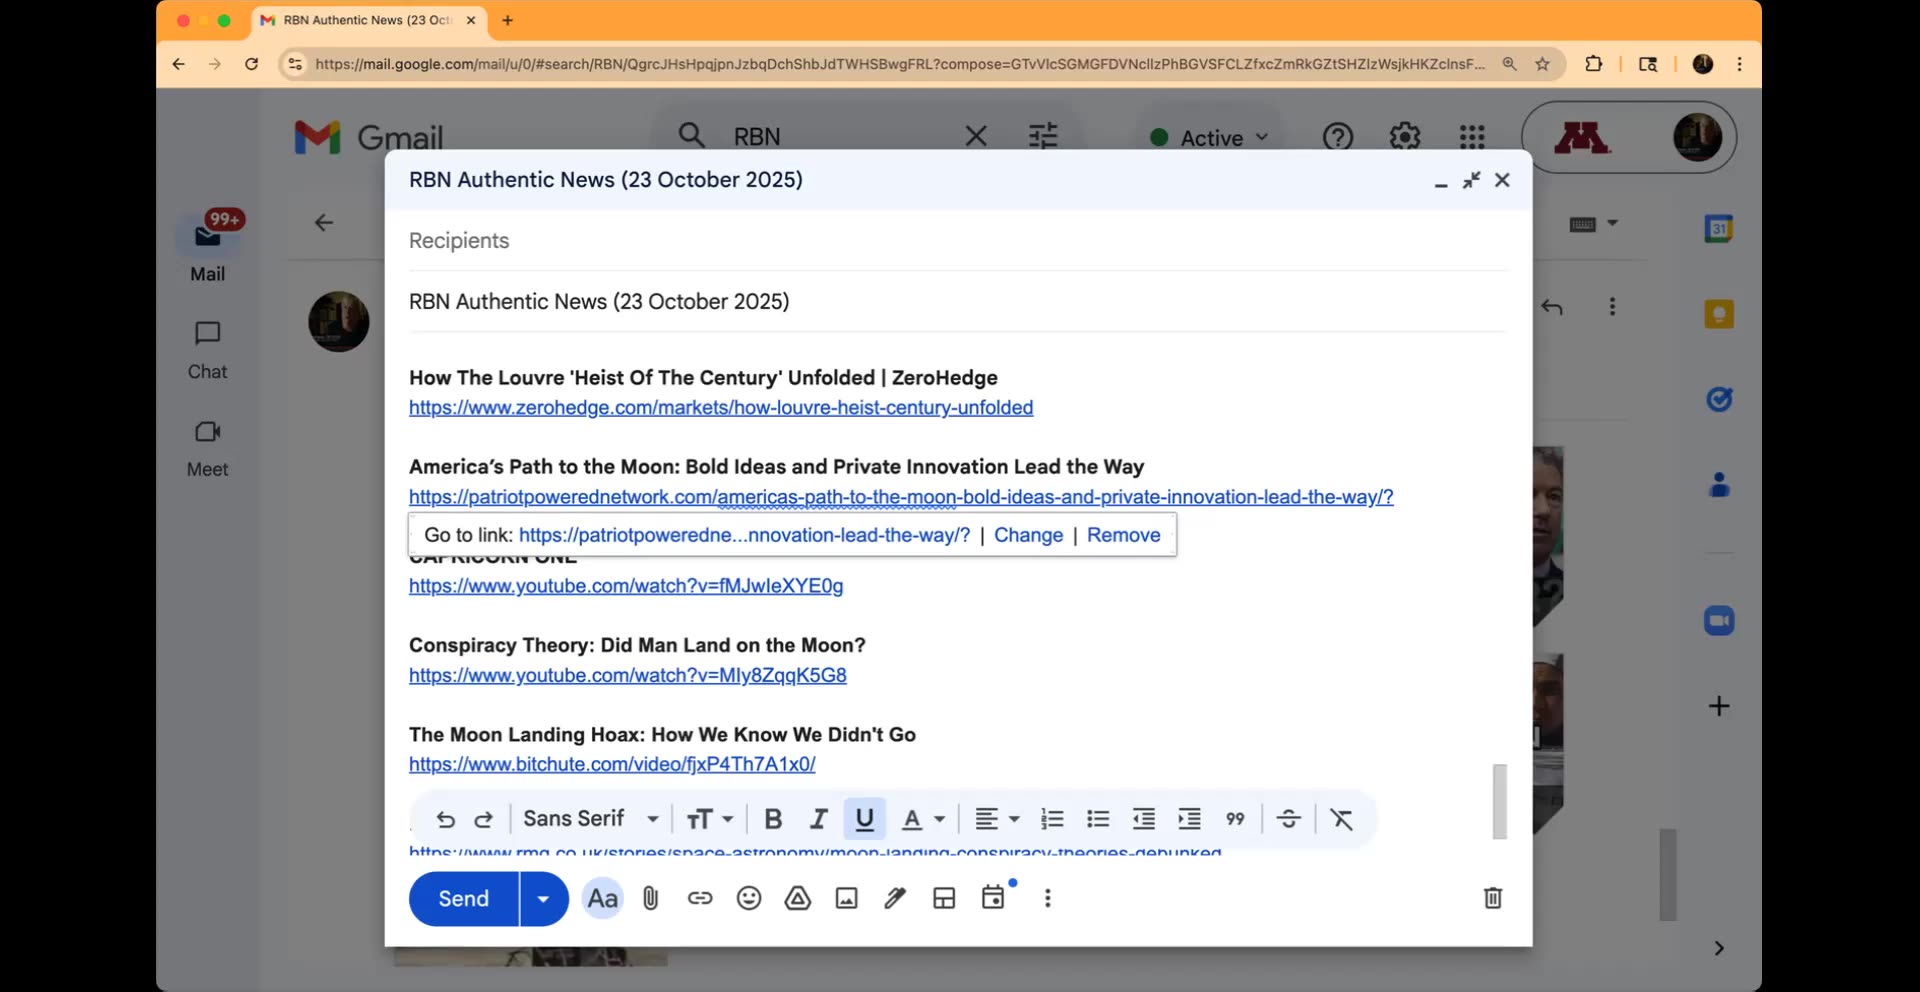Reload the page in Chrome

(252, 64)
